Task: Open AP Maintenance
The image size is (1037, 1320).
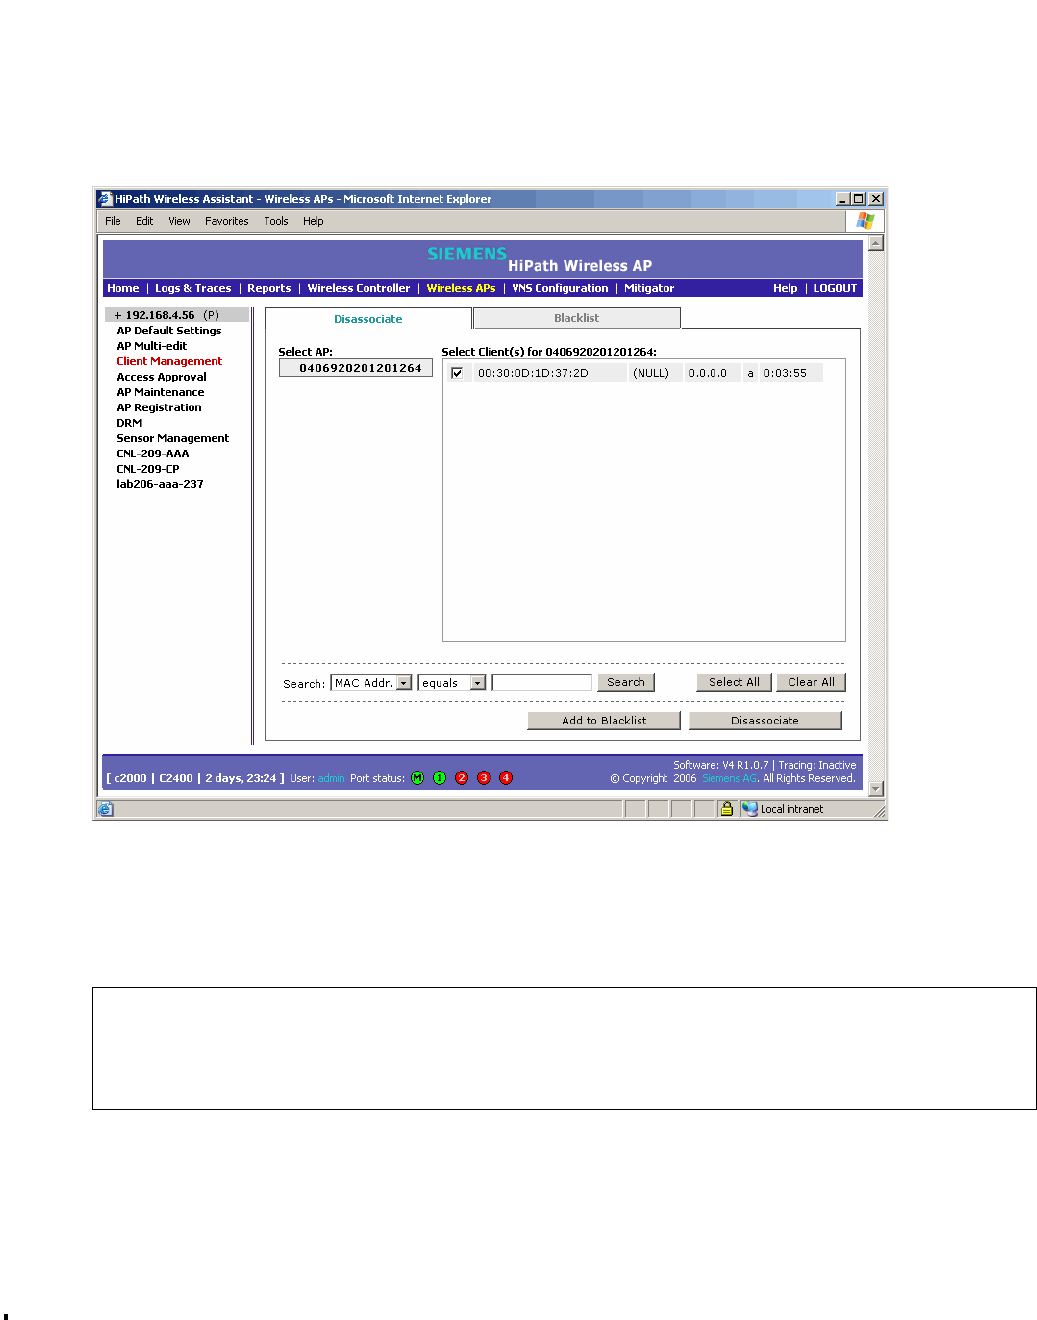Action: click(160, 392)
